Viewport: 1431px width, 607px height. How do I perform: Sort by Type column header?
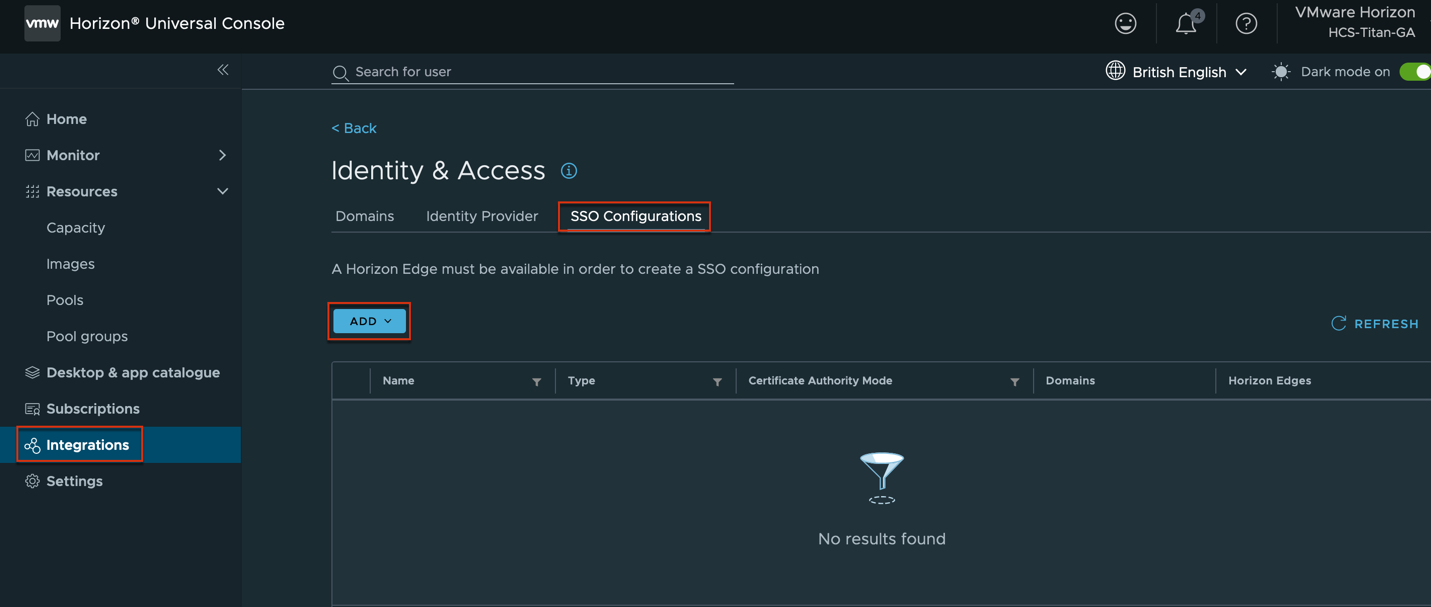582,381
